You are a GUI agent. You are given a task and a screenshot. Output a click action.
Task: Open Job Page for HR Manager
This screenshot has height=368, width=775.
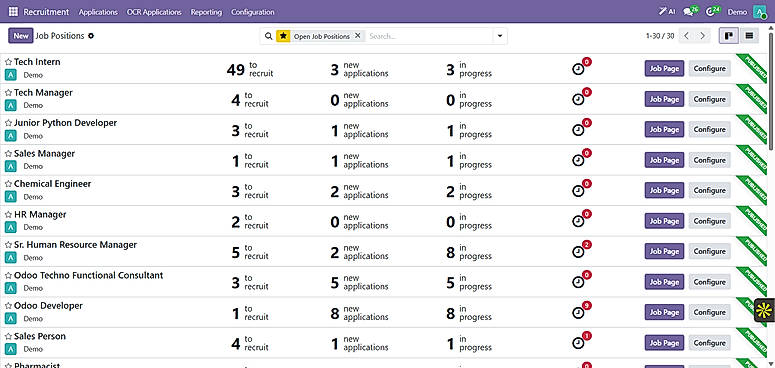664,221
